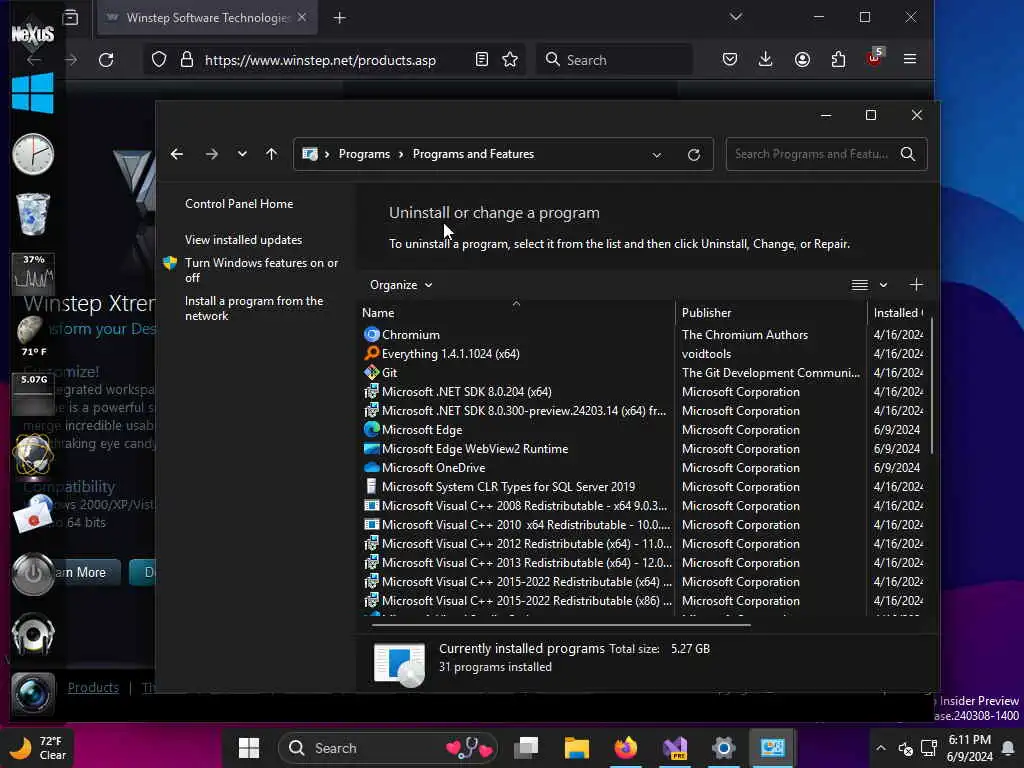The image size is (1024, 768).
Task: Open Firefox account icon
Action: [x=802, y=59]
